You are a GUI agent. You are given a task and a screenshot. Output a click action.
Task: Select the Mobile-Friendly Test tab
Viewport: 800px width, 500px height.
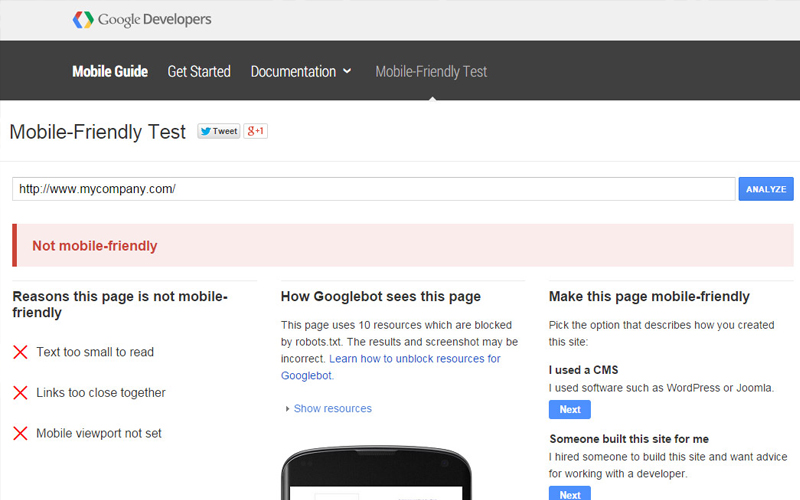tap(431, 71)
